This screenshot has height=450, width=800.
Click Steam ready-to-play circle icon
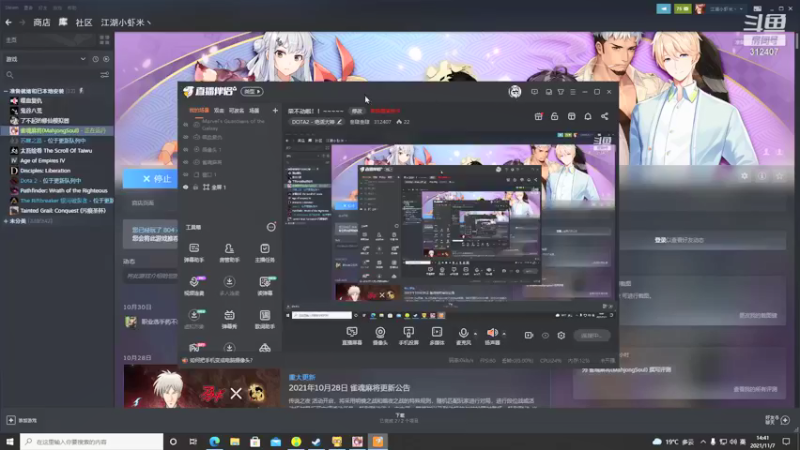pos(106,59)
